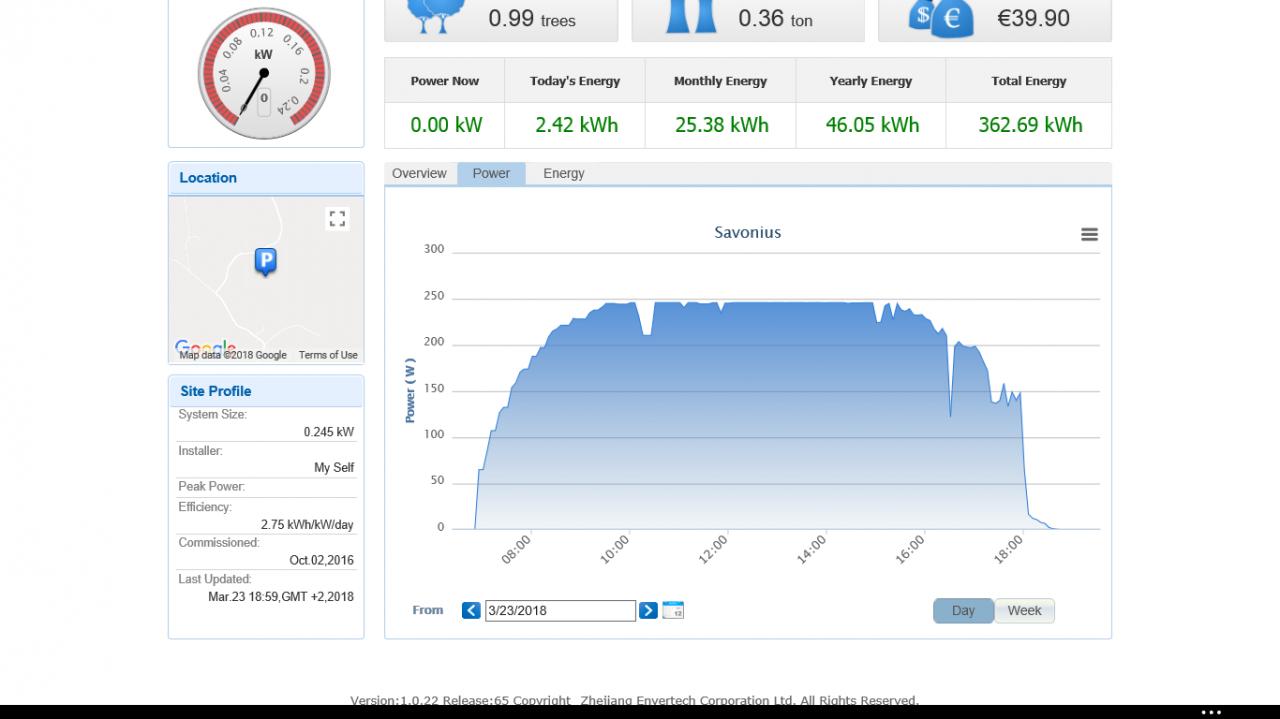
Task: Click the Peak Power label
Action: (x=211, y=486)
